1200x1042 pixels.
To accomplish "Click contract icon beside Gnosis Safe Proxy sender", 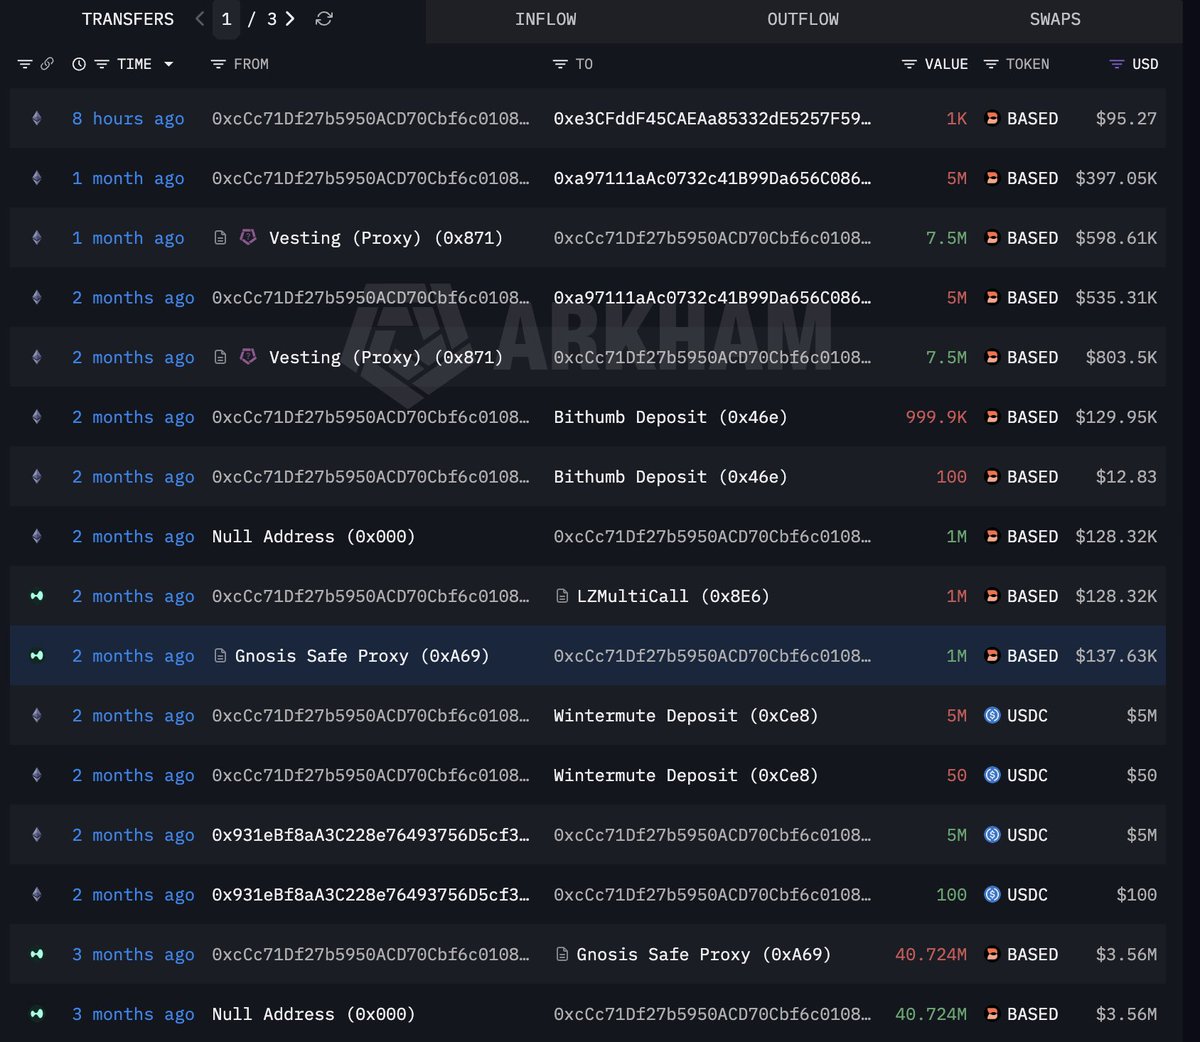I will point(220,656).
